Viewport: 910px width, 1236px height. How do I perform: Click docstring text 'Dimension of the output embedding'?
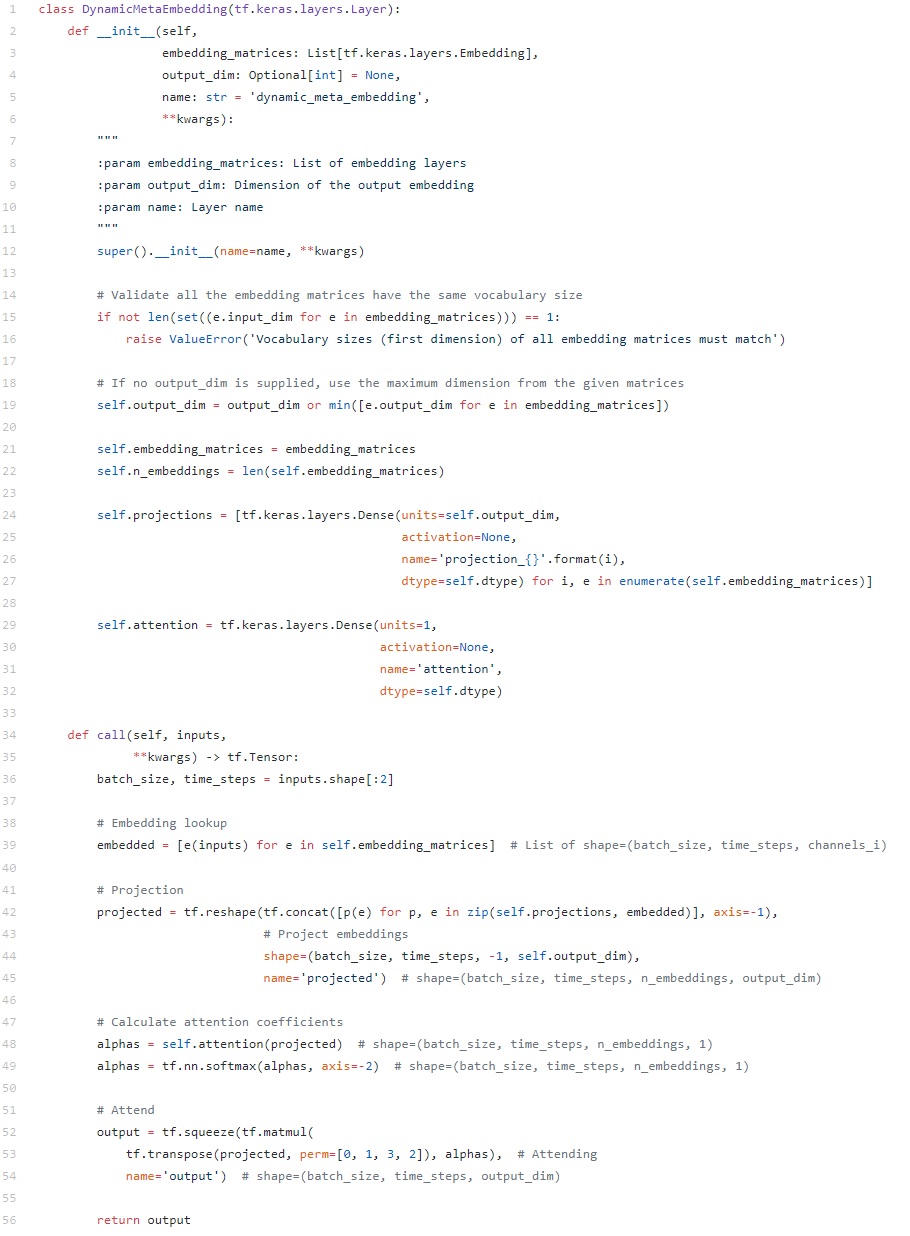pos(353,185)
